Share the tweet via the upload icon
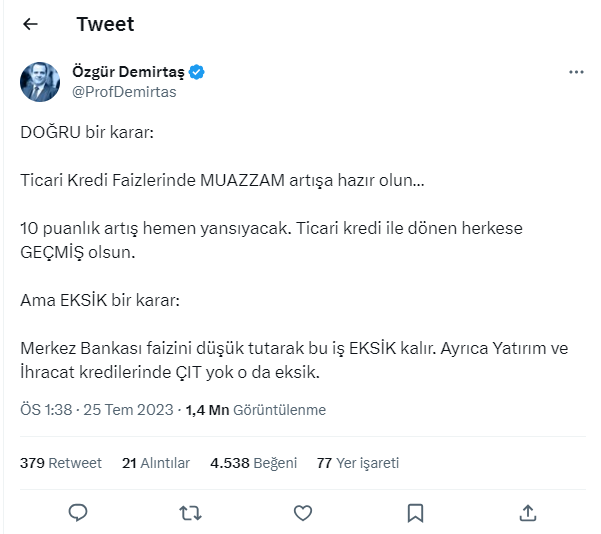 [x=528, y=512]
